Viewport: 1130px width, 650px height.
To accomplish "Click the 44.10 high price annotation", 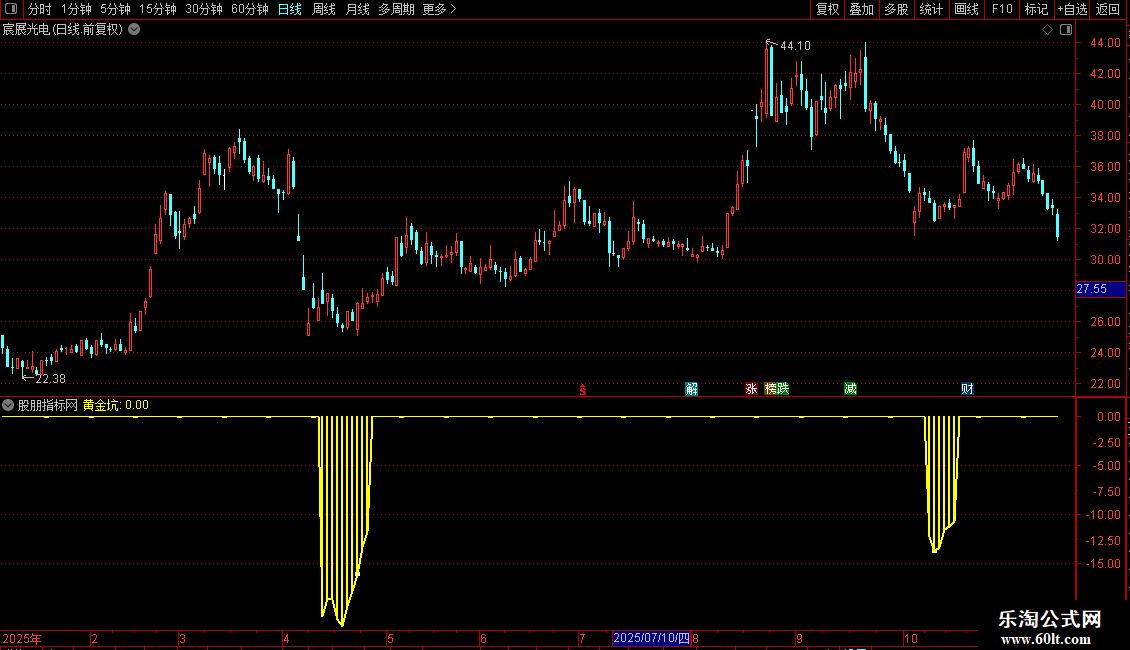I will point(796,46).
